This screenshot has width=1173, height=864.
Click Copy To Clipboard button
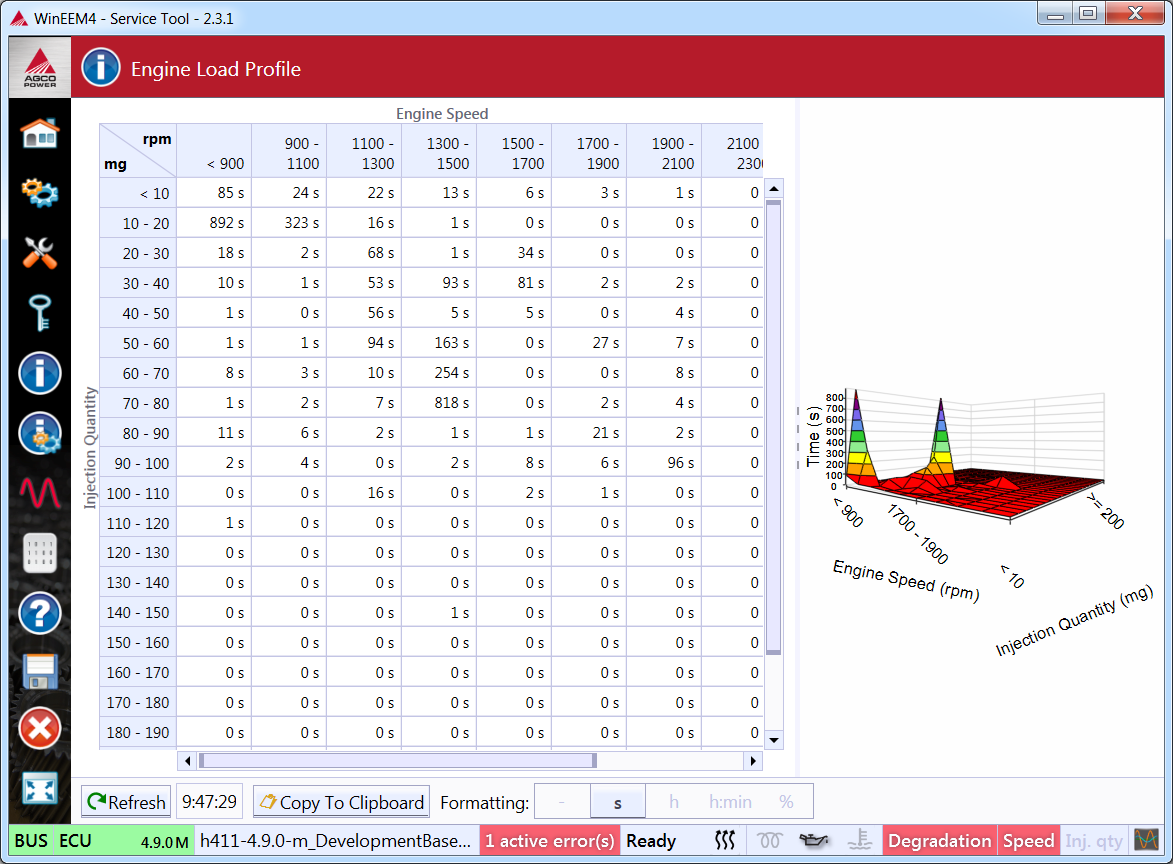click(x=341, y=802)
